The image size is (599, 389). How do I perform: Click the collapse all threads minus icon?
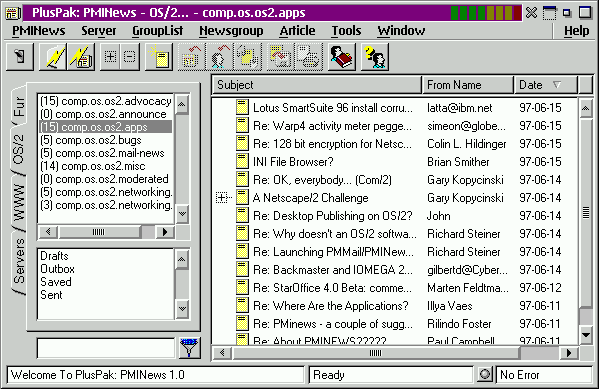[130, 57]
